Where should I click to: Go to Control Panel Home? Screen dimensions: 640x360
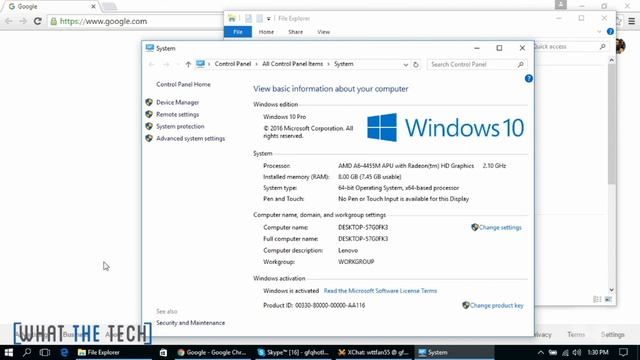[183, 84]
